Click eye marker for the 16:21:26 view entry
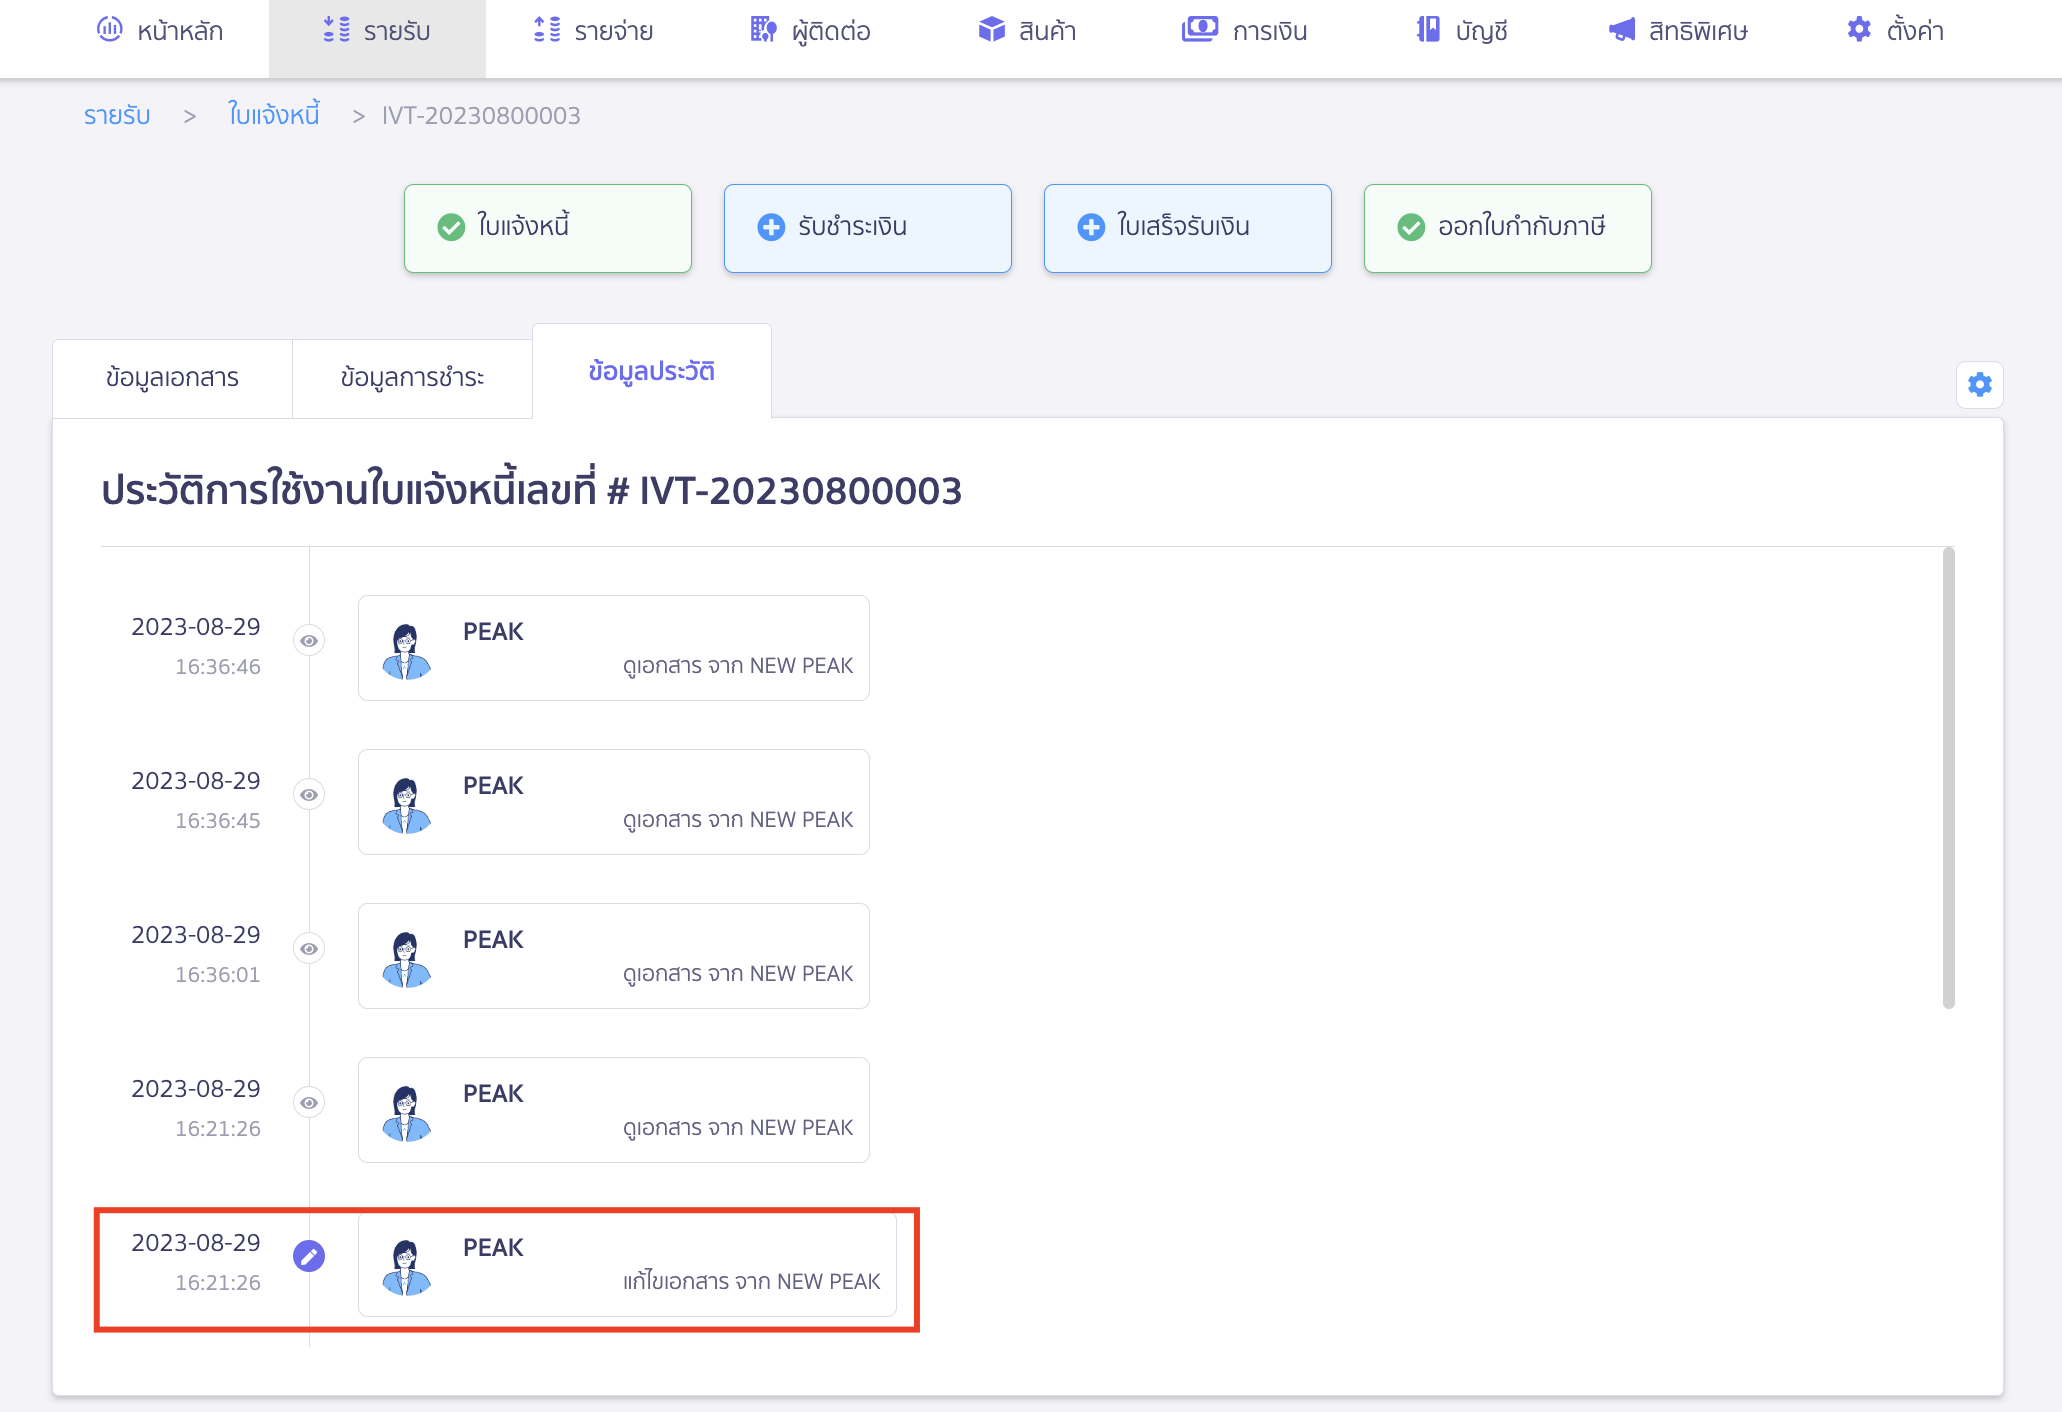This screenshot has height=1412, width=2062. [309, 1103]
